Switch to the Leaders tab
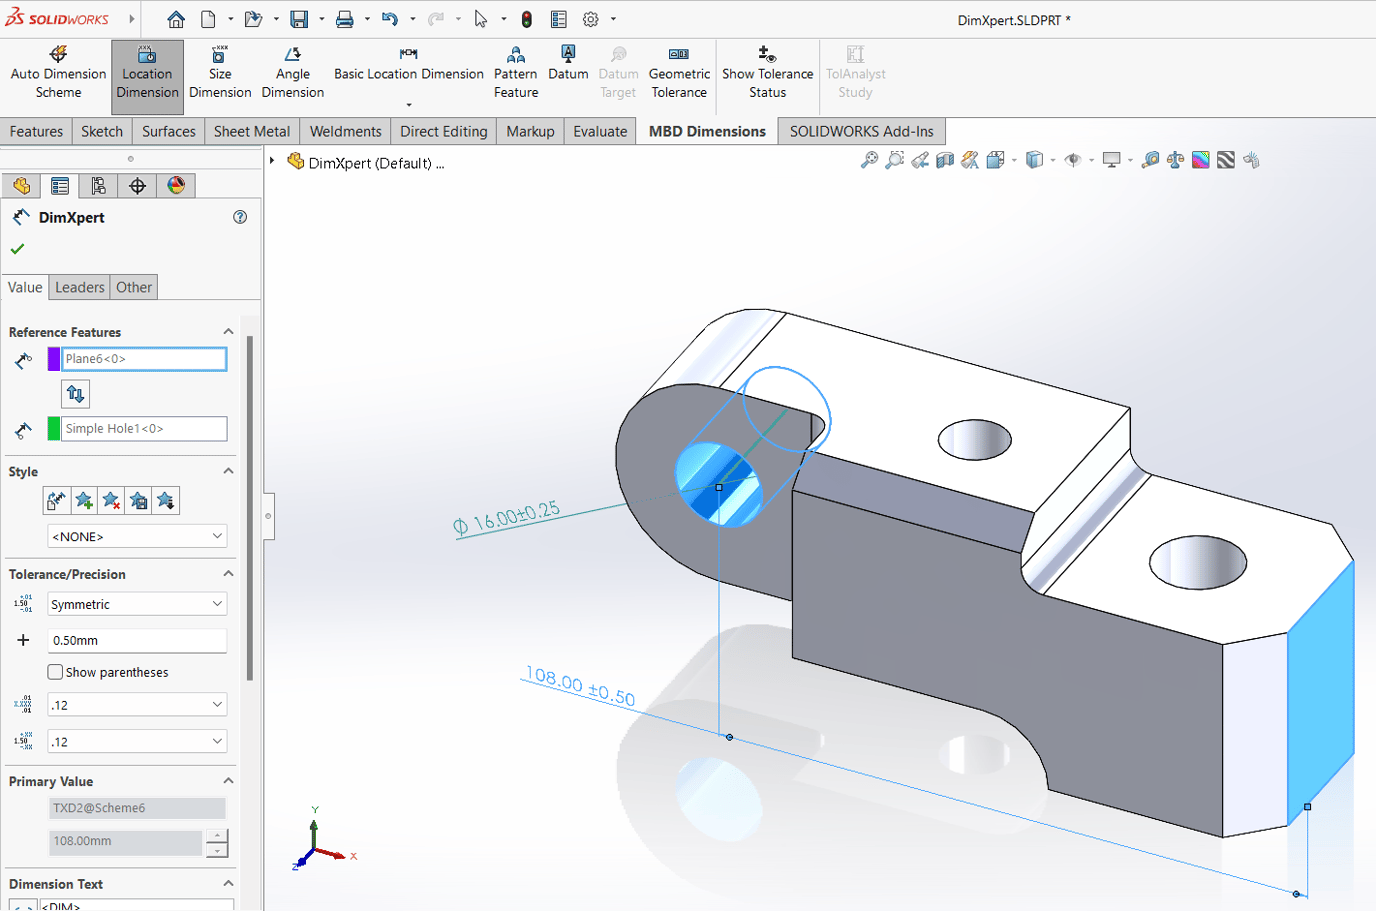 (79, 287)
